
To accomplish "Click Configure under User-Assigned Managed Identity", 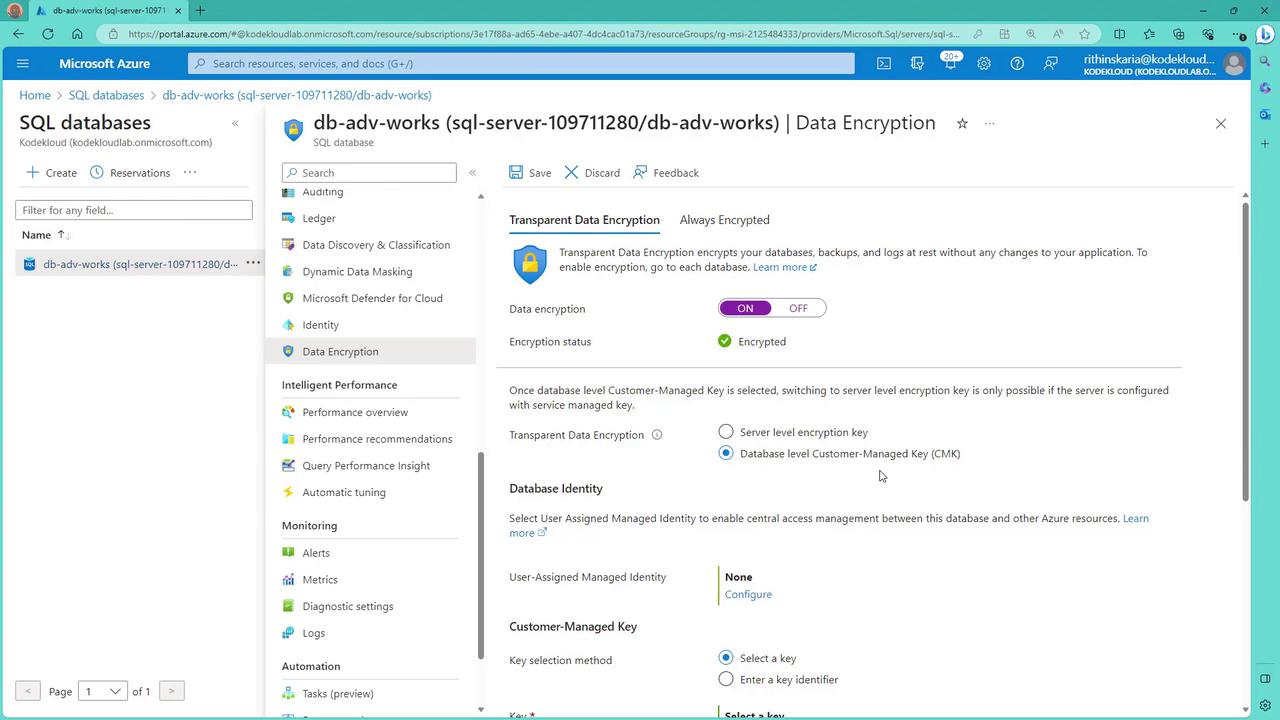I will pos(748,594).
